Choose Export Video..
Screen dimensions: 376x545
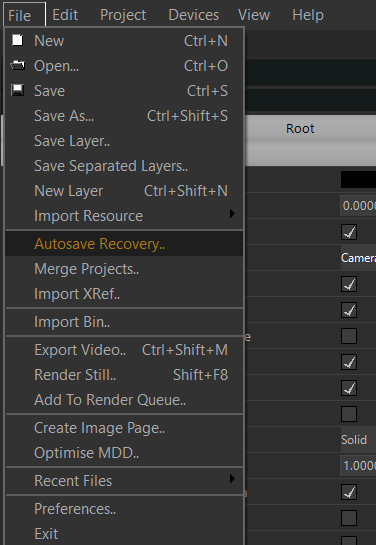(124, 350)
